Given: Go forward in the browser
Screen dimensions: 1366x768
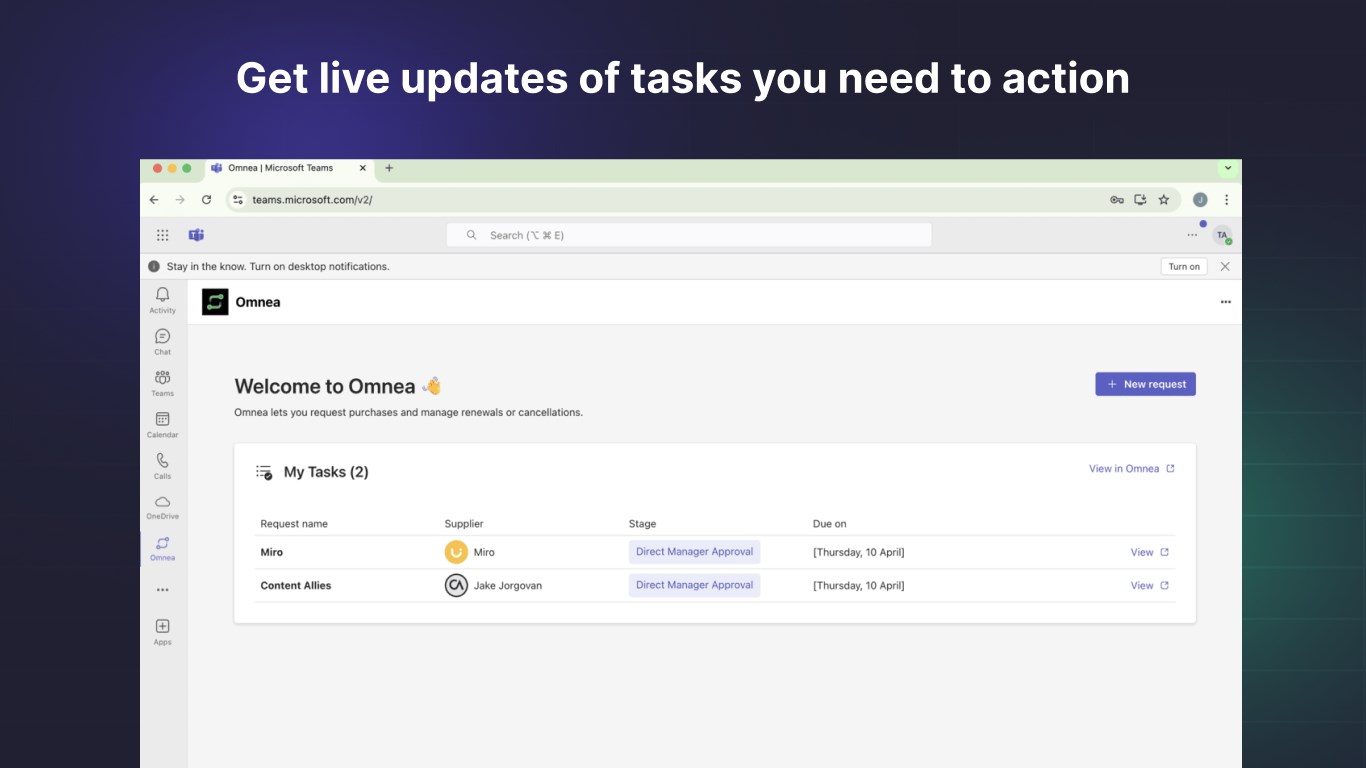Looking at the screenshot, I should click(180, 200).
